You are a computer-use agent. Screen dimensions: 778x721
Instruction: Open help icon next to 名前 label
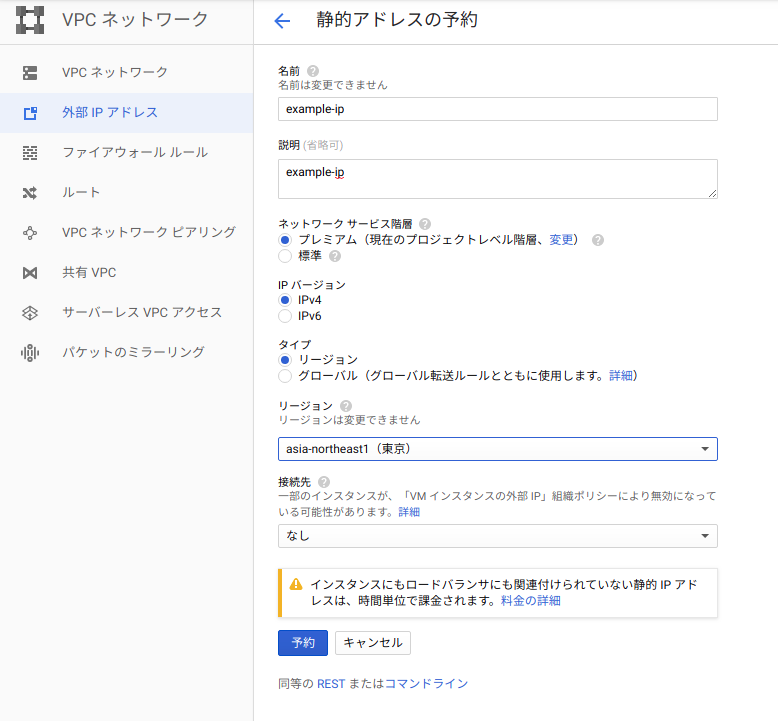click(313, 71)
